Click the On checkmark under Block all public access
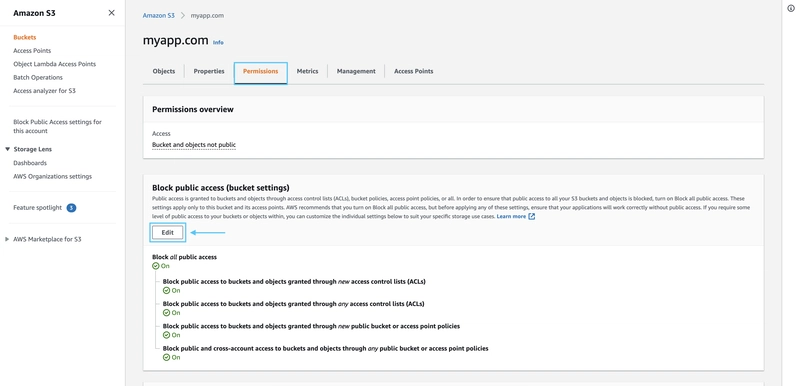Viewport: 800px width, 386px height. 156,266
